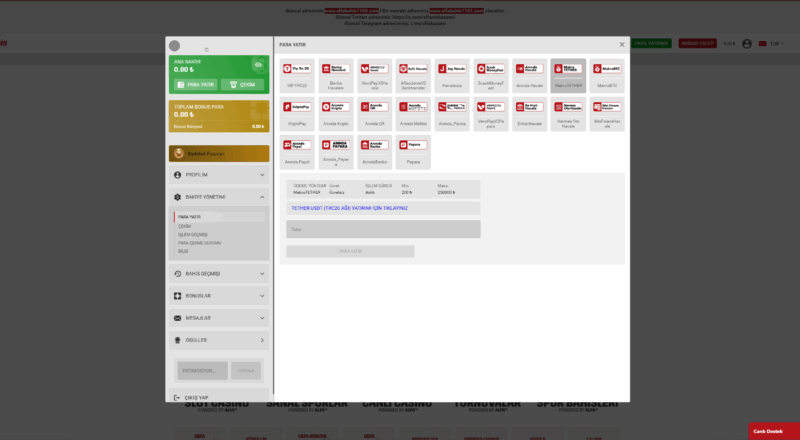This screenshot has height=440, width=800.
Task: Open the BİLGİ submenu item
Action: (x=183, y=251)
